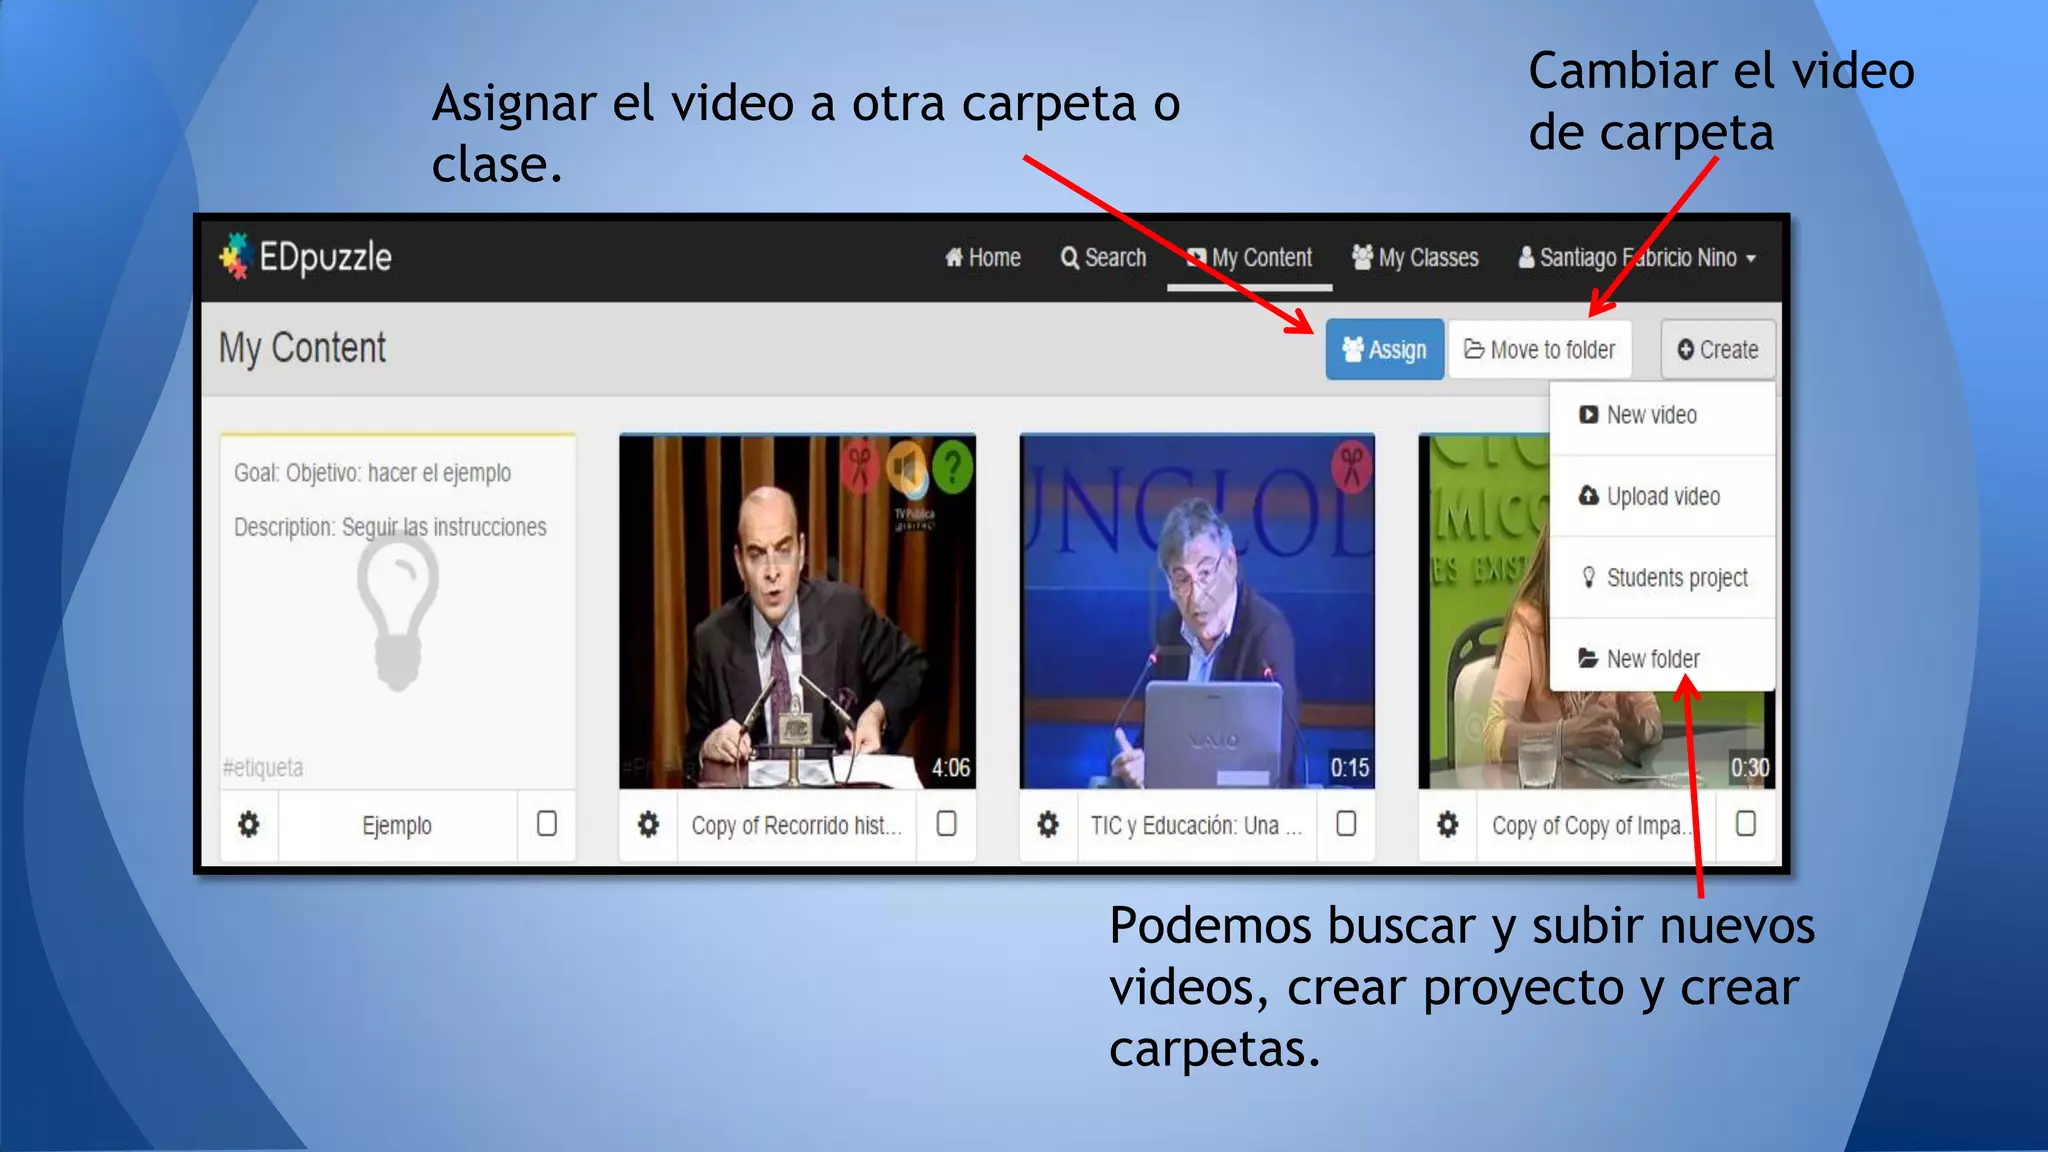Click the Ejemplo title text
The image size is (2048, 1152).
[x=397, y=826]
